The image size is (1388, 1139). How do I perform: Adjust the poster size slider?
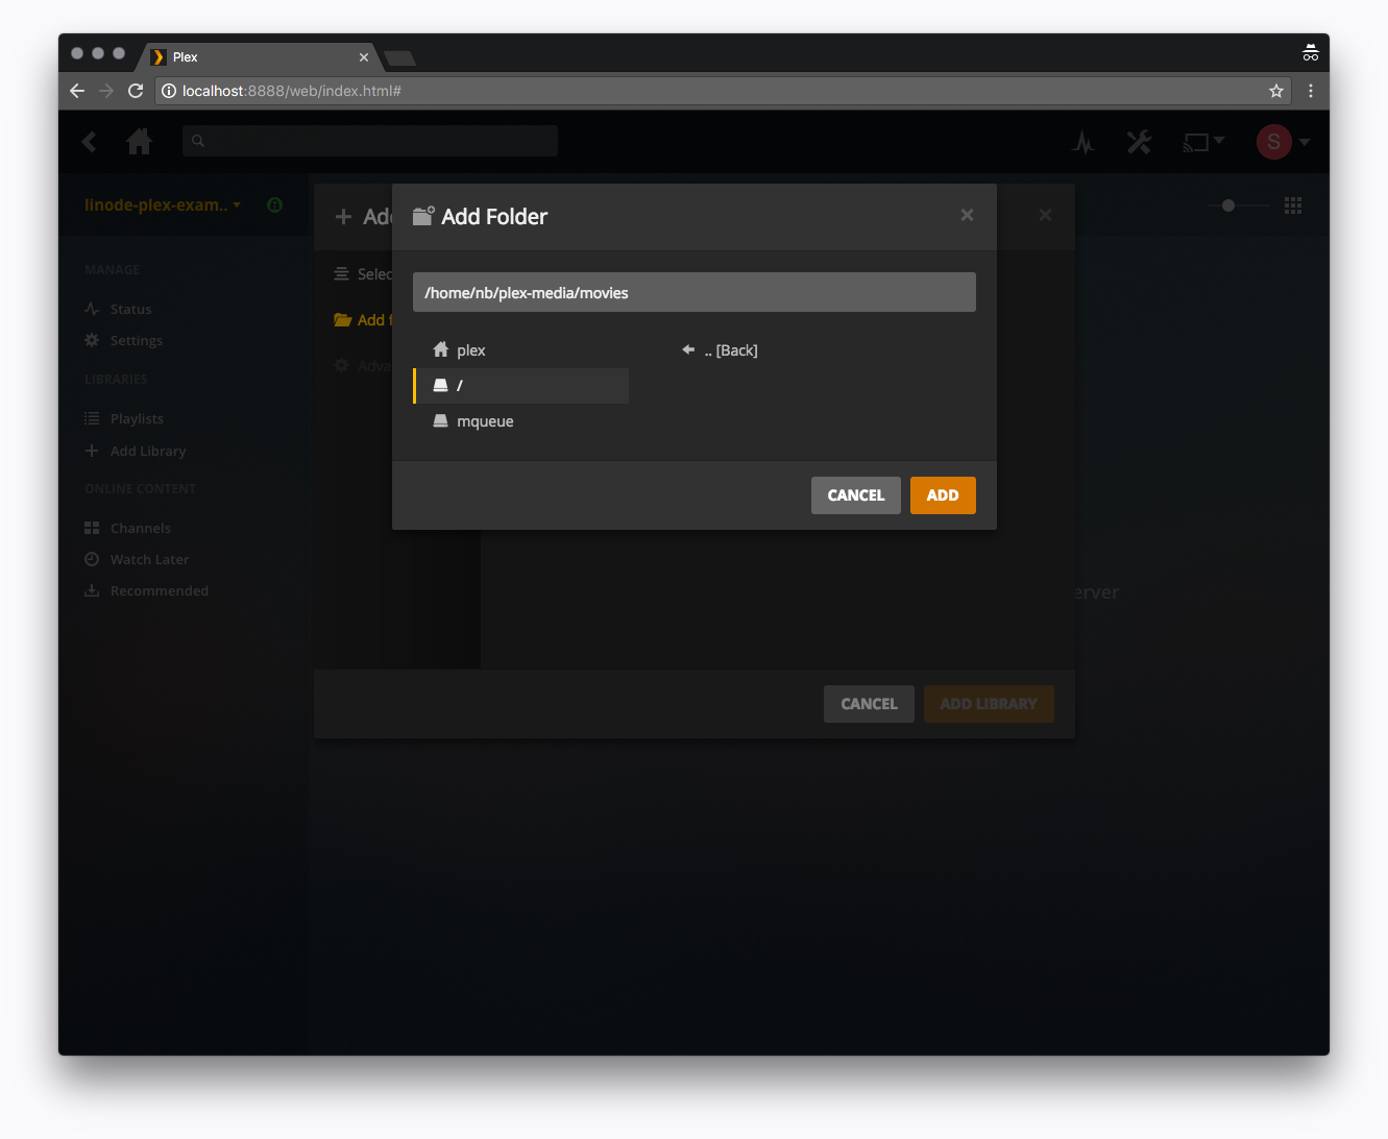pyautogui.click(x=1228, y=205)
